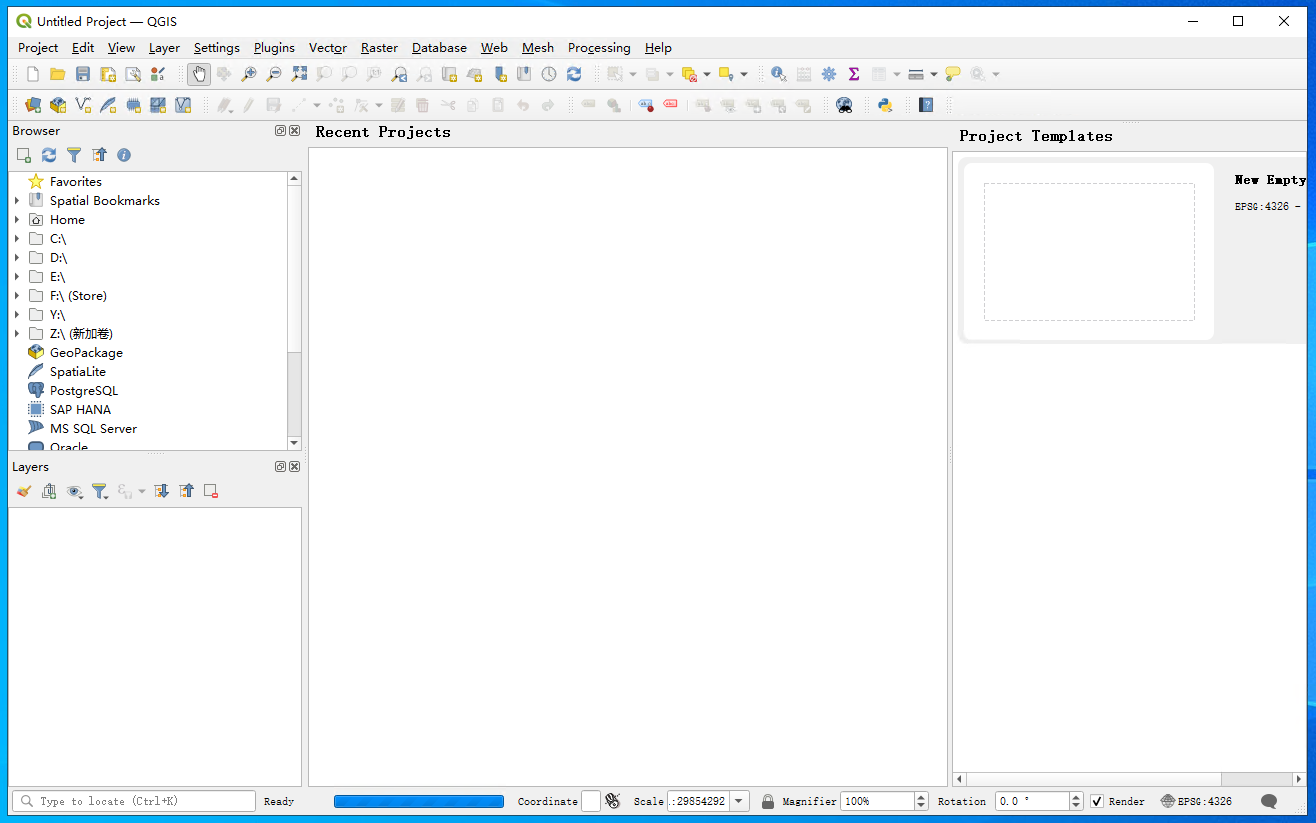Screen dimensions: 1316x823
Task: Open the Deselect Features dropdown arrow
Action: (707, 74)
